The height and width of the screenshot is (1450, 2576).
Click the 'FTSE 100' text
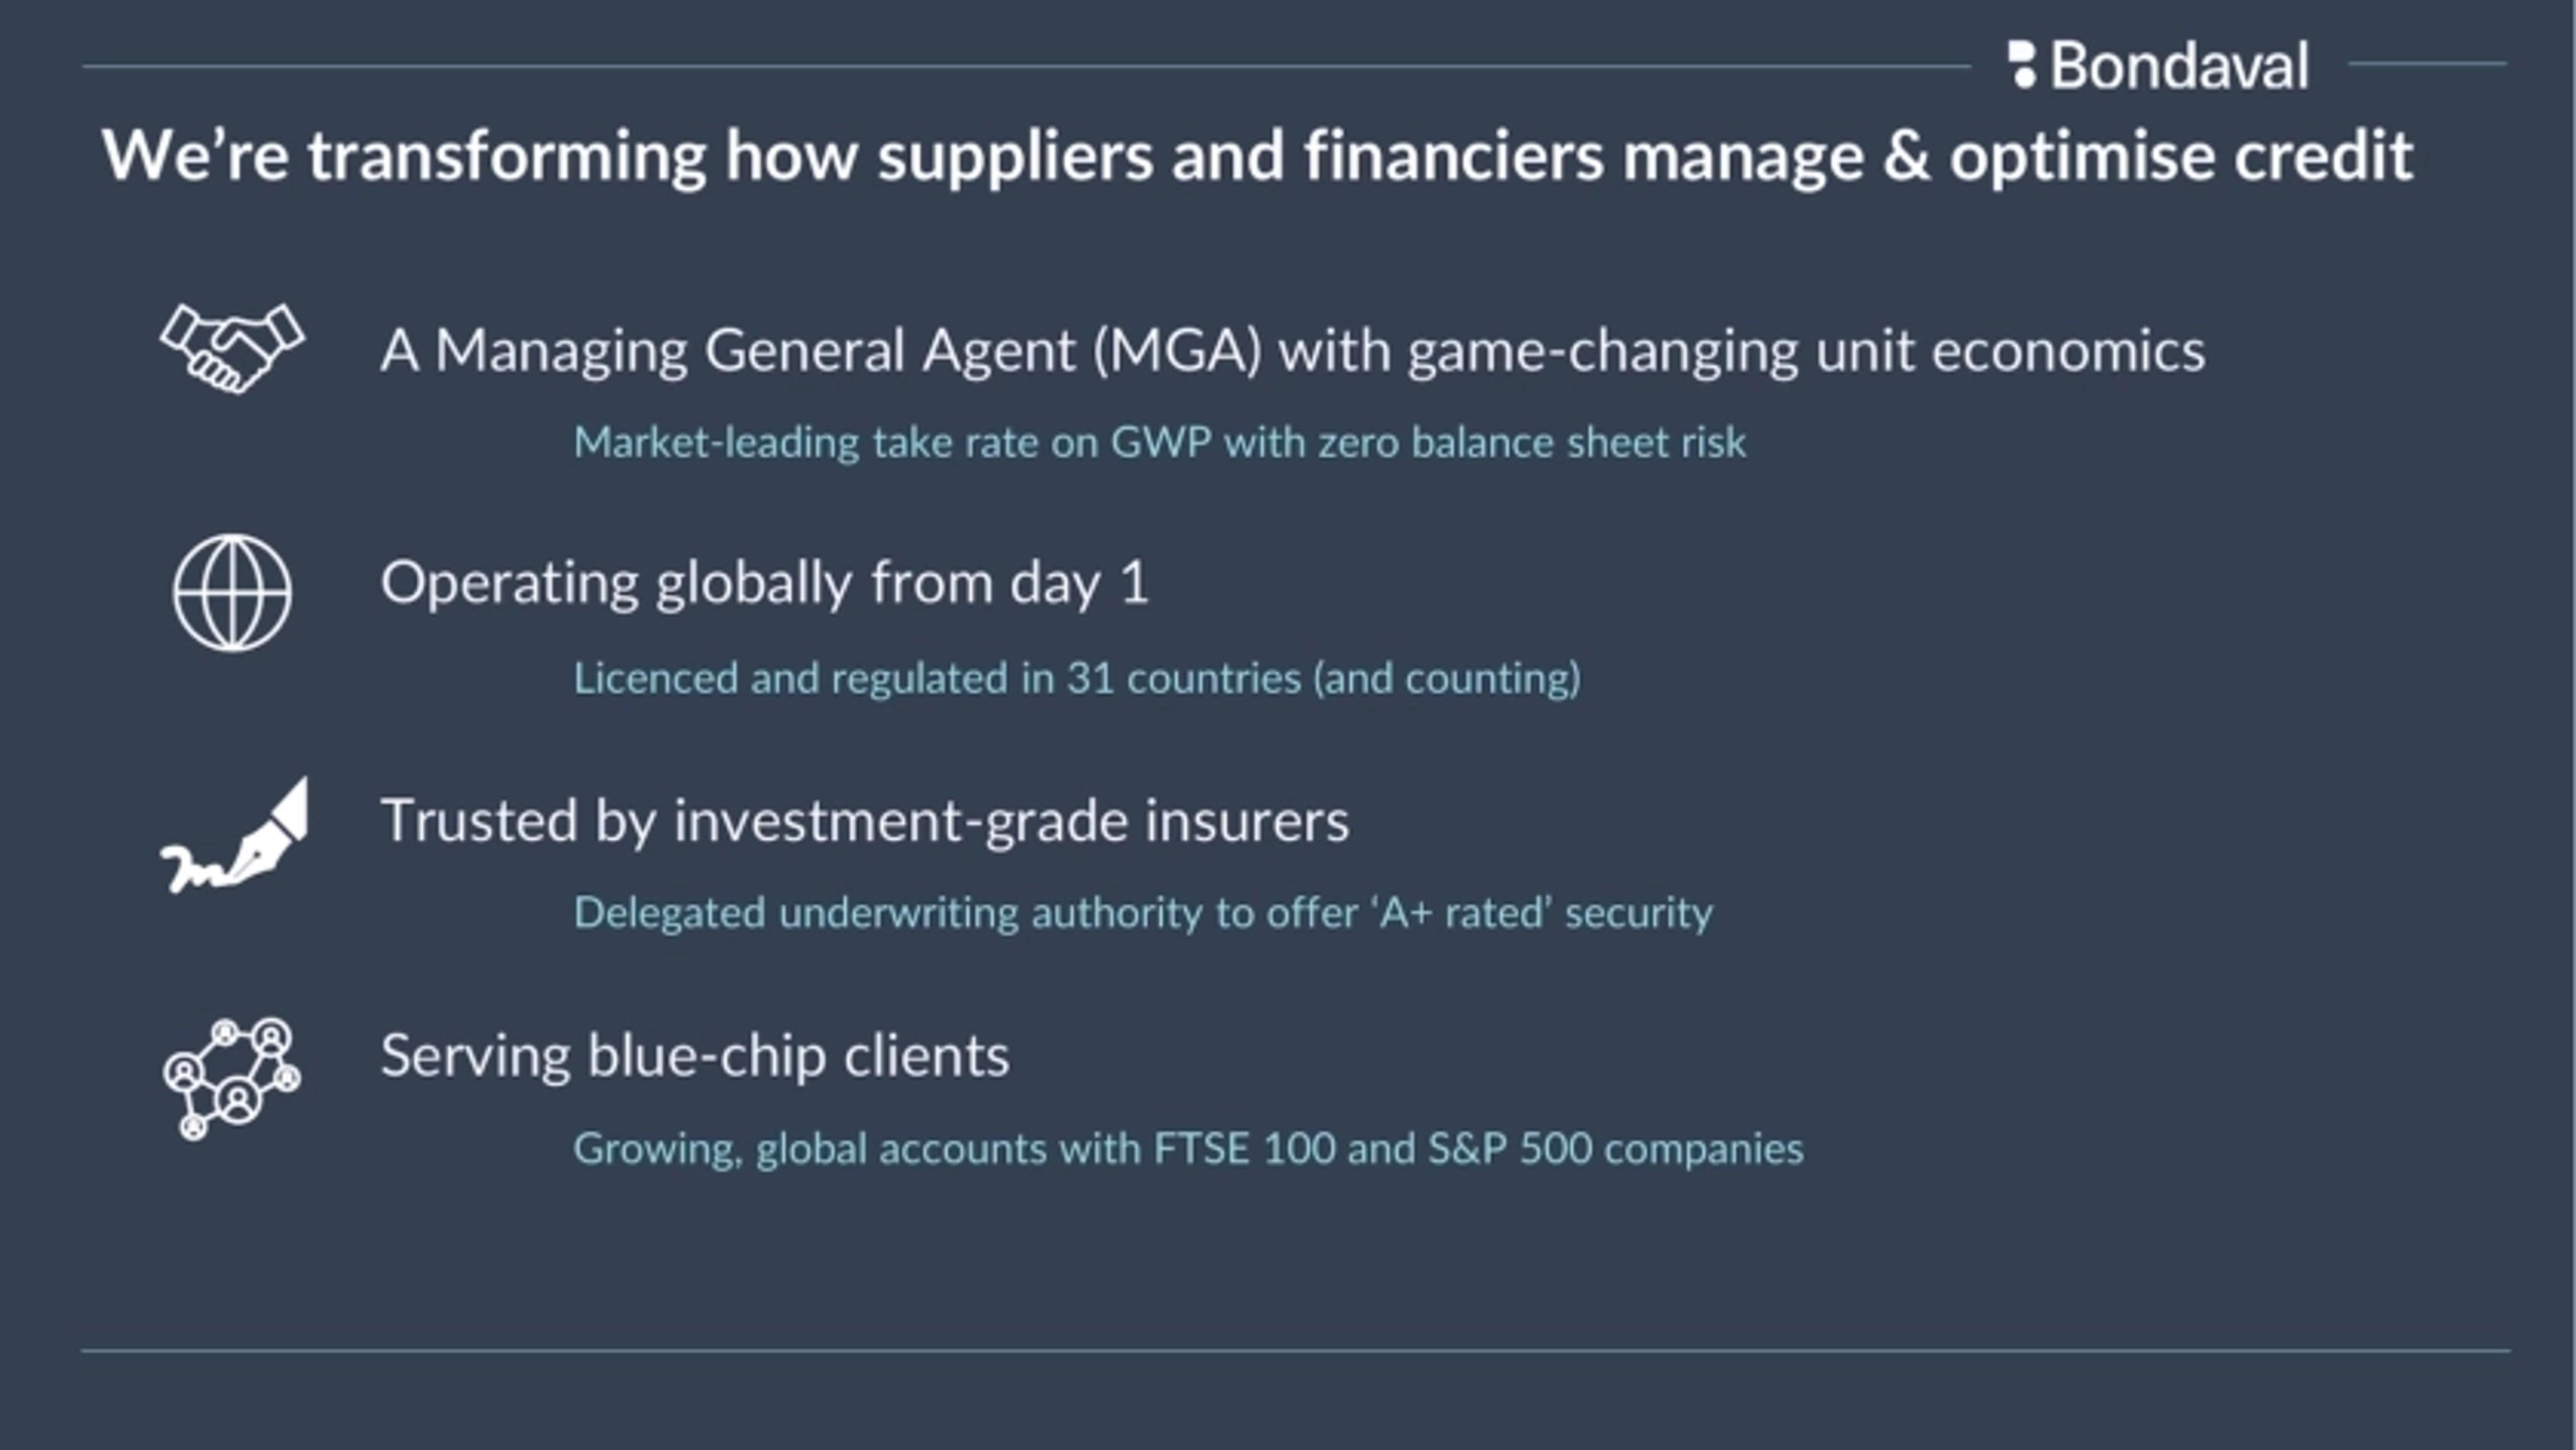1243,1149
